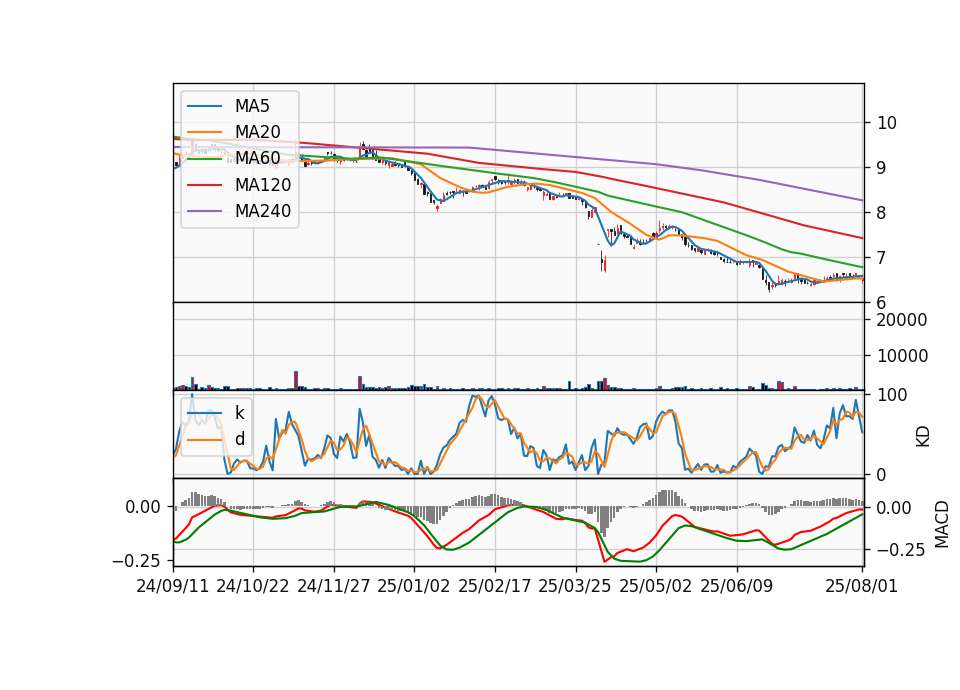Image resolution: width=960 pixels, height=690 pixels.
Task: Click the blue MA5 legend line sample
Action: pos(204,106)
